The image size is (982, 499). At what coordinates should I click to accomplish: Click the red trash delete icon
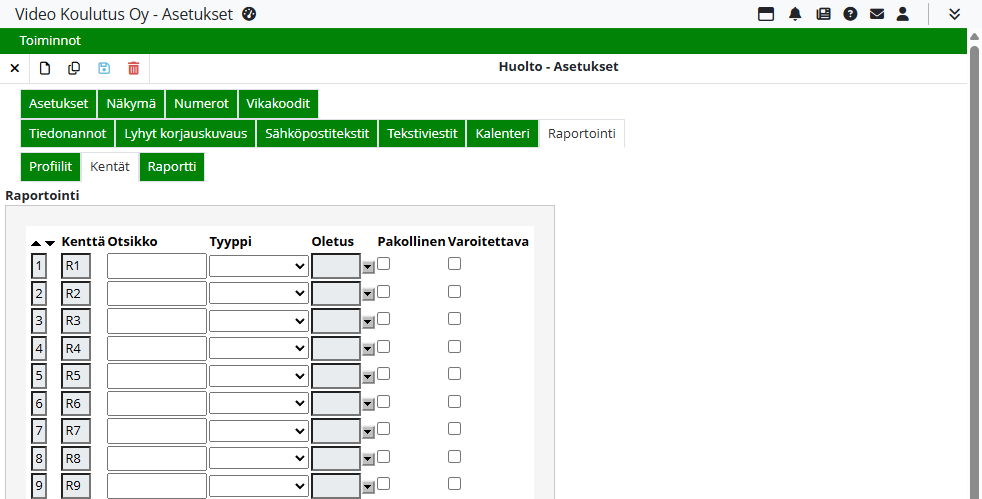(134, 68)
